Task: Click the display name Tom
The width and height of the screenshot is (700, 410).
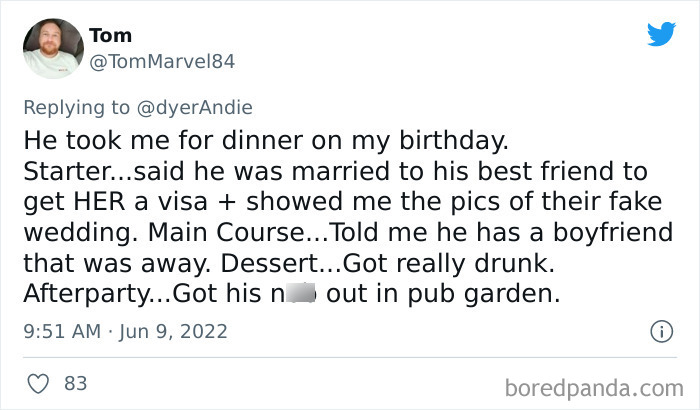Action: [x=110, y=36]
